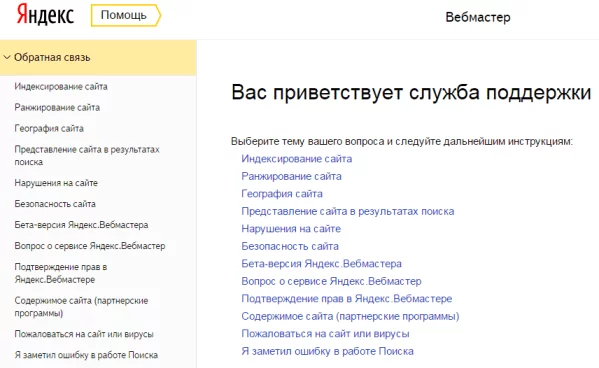Viewport: 599px width, 368px height.
Task: Click the heading Вас приветствует служба поддержки
Action: 411,93
